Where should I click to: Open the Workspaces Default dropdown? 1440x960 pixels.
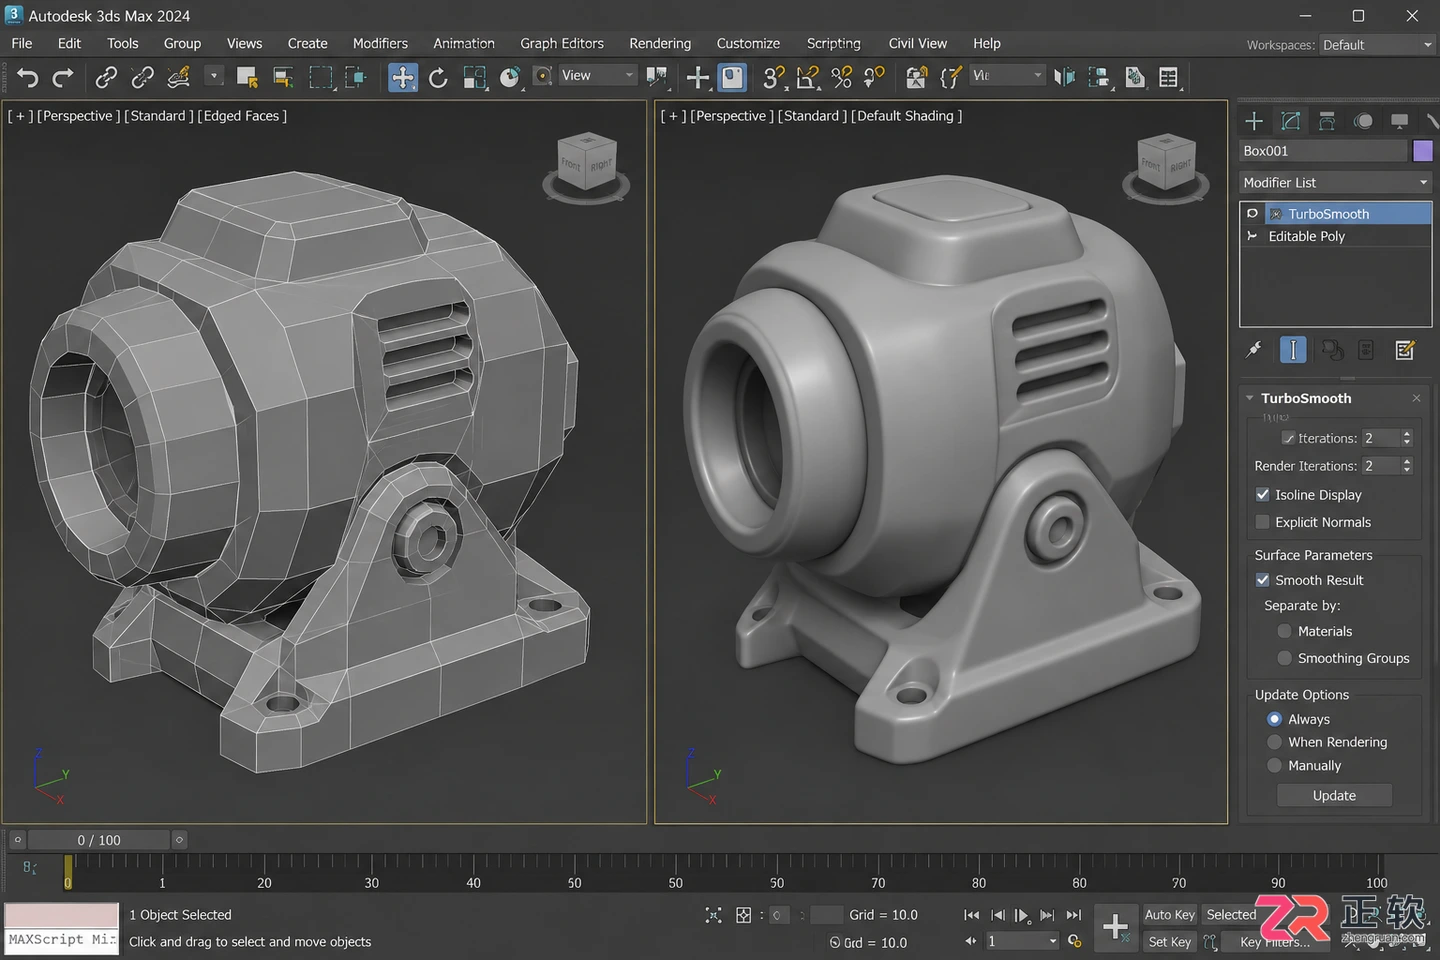point(1377,45)
